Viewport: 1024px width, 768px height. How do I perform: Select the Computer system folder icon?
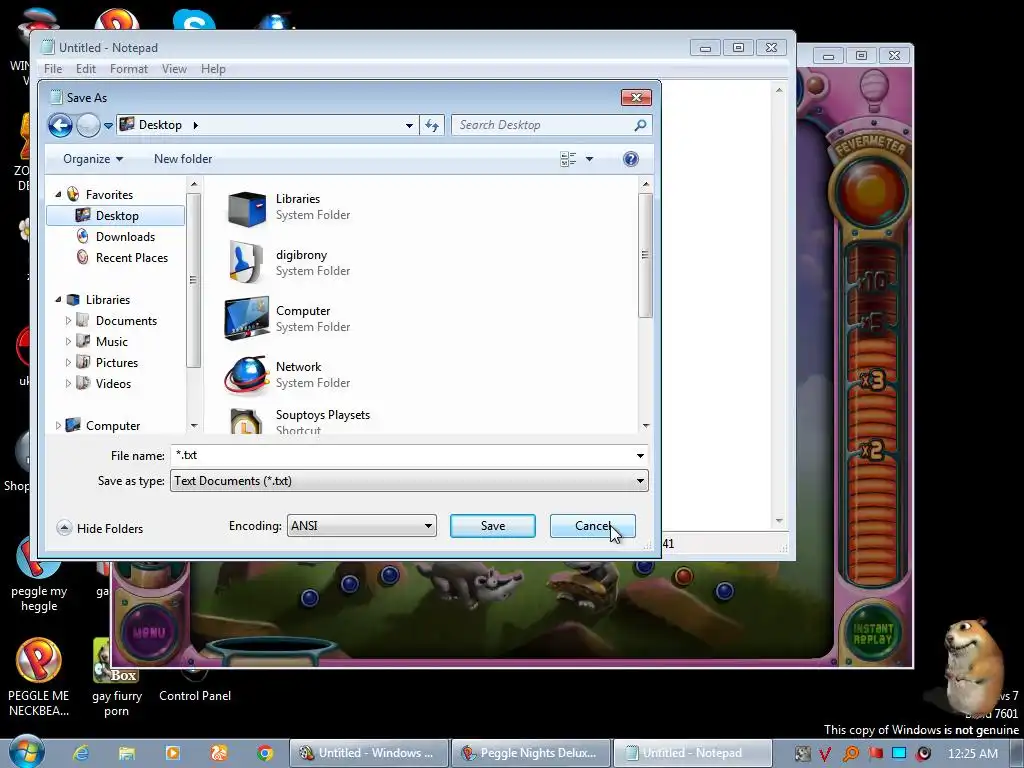pyautogui.click(x=246, y=319)
